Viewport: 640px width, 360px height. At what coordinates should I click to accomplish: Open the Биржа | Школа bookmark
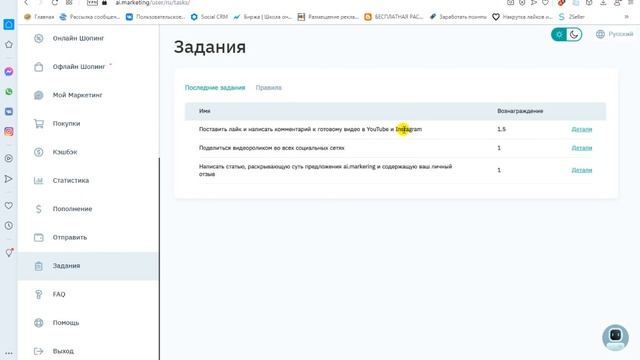coord(263,17)
